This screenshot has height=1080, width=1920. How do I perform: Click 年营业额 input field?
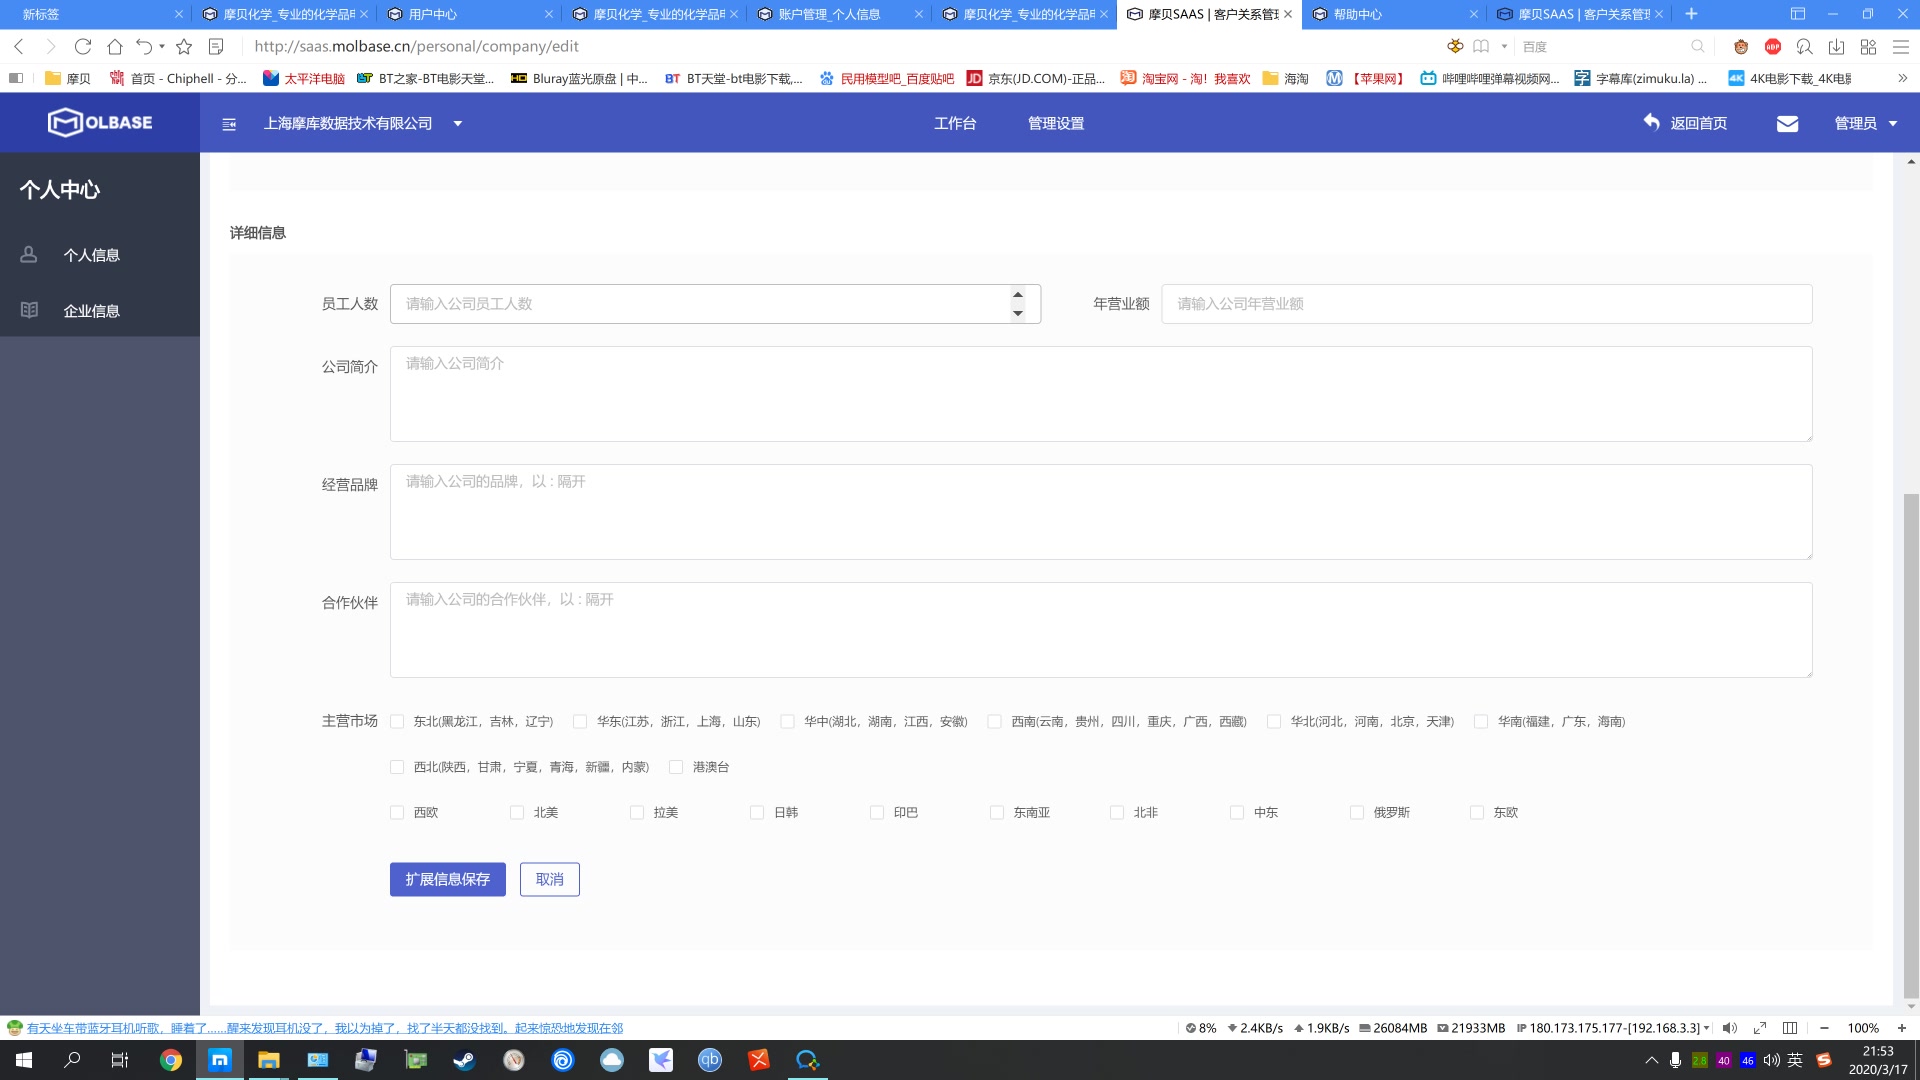pos(1486,304)
